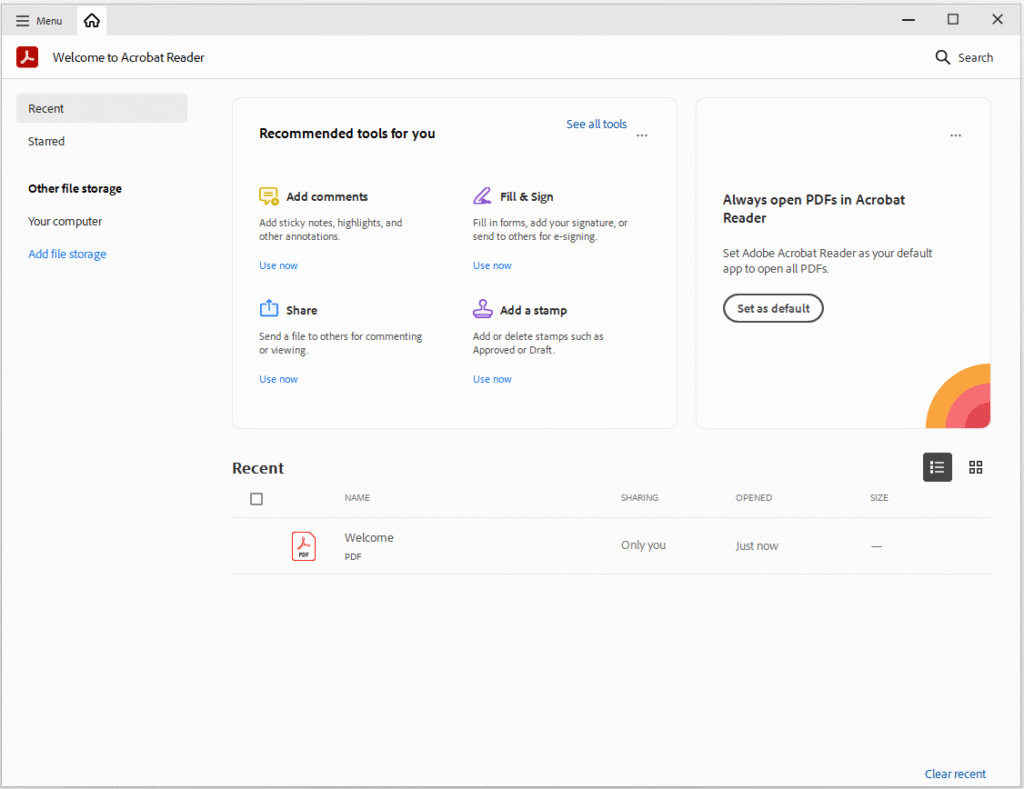The image size is (1024, 789).
Task: Select Starred in the left sidebar
Action: pos(47,142)
